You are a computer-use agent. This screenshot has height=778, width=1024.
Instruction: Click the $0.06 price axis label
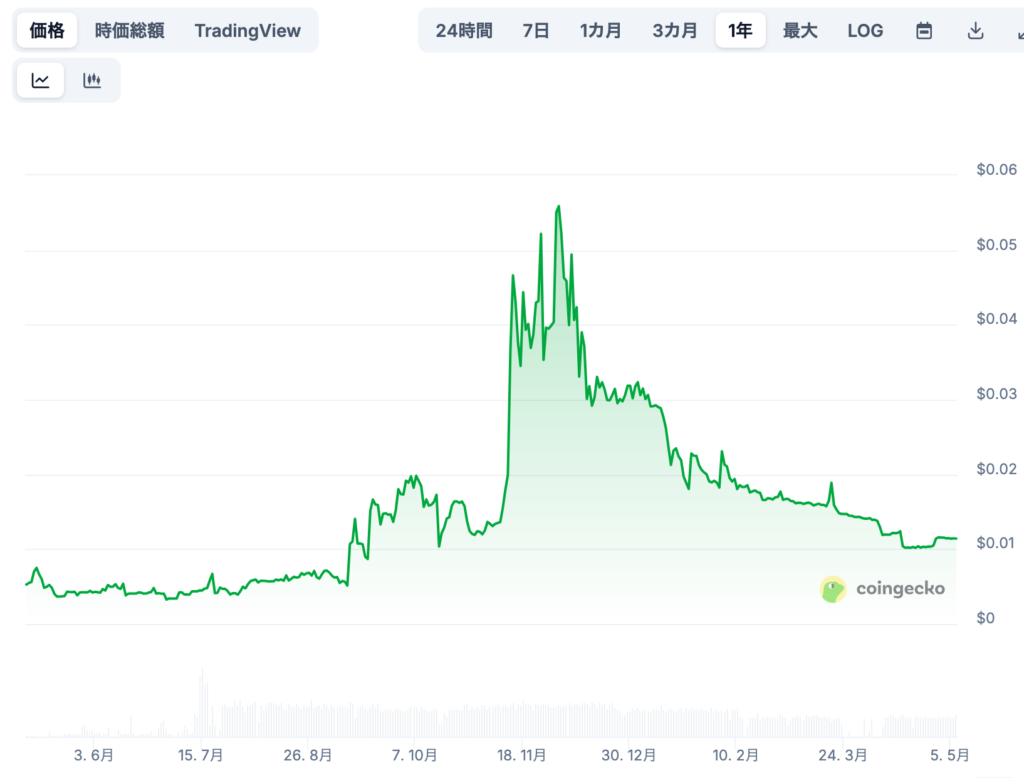(x=997, y=170)
